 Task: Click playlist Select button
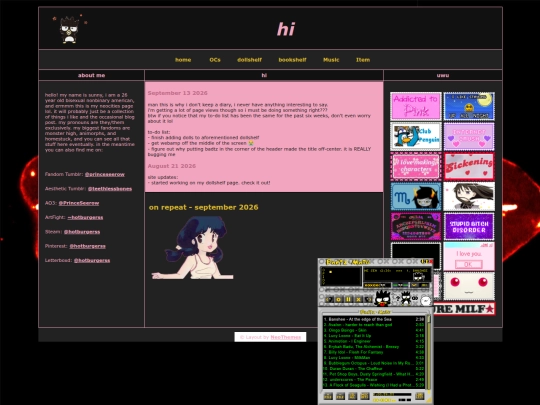point(352,396)
